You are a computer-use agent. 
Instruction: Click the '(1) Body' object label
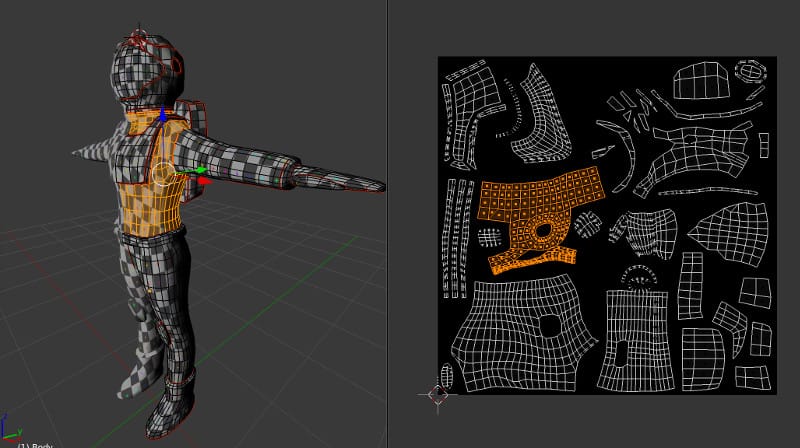click(x=35, y=445)
